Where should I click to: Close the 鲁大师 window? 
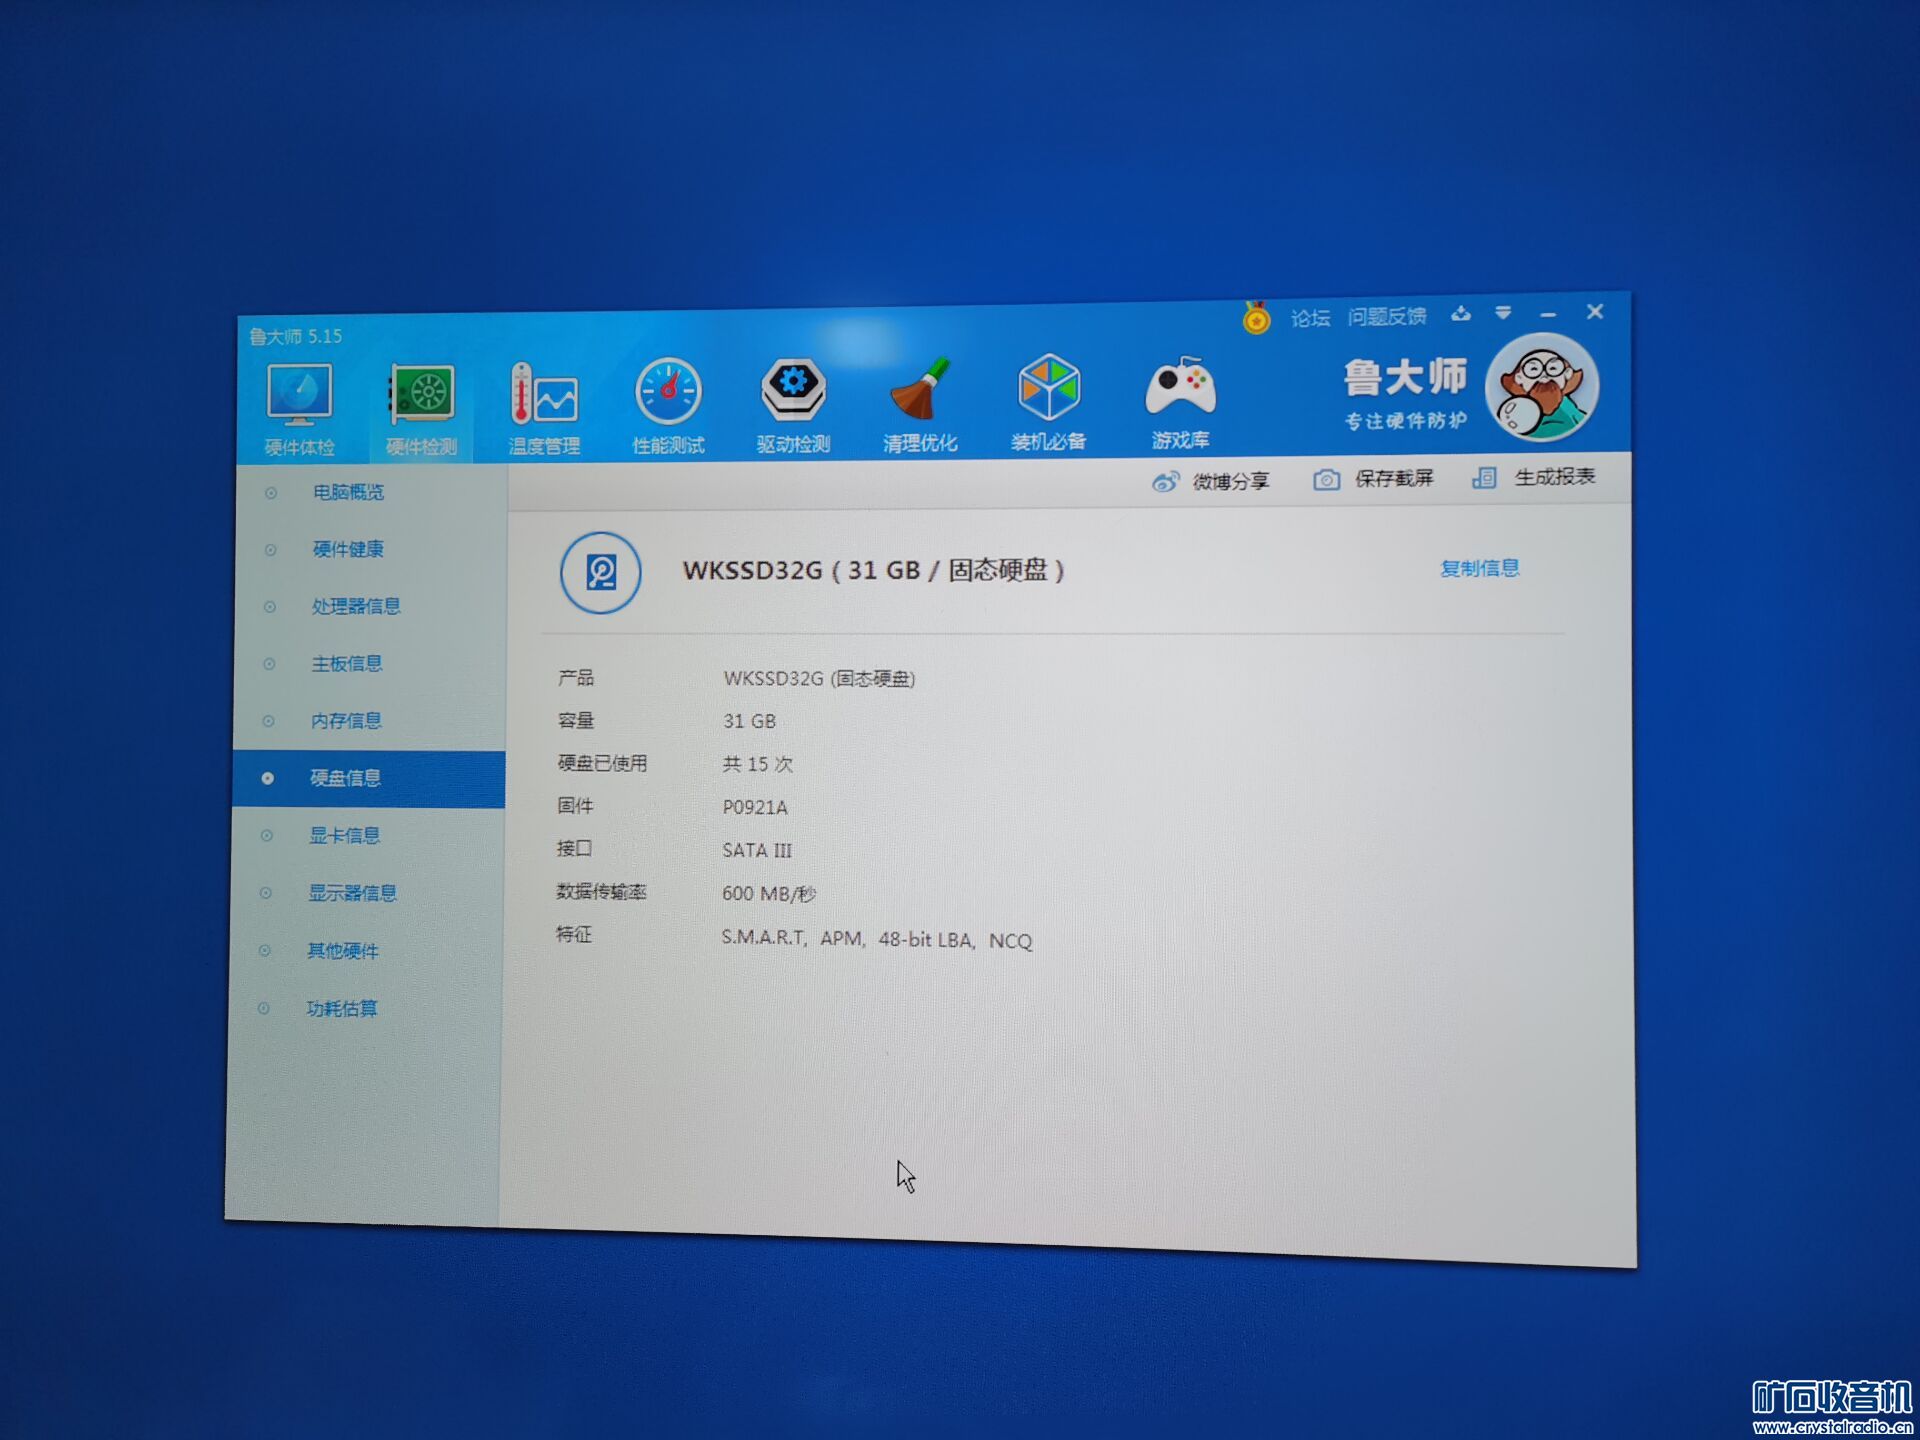click(x=1595, y=312)
